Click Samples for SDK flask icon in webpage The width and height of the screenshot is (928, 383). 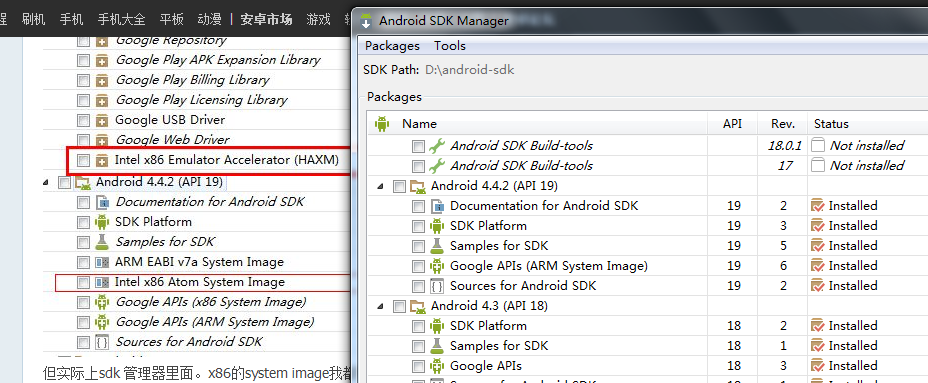pos(102,242)
